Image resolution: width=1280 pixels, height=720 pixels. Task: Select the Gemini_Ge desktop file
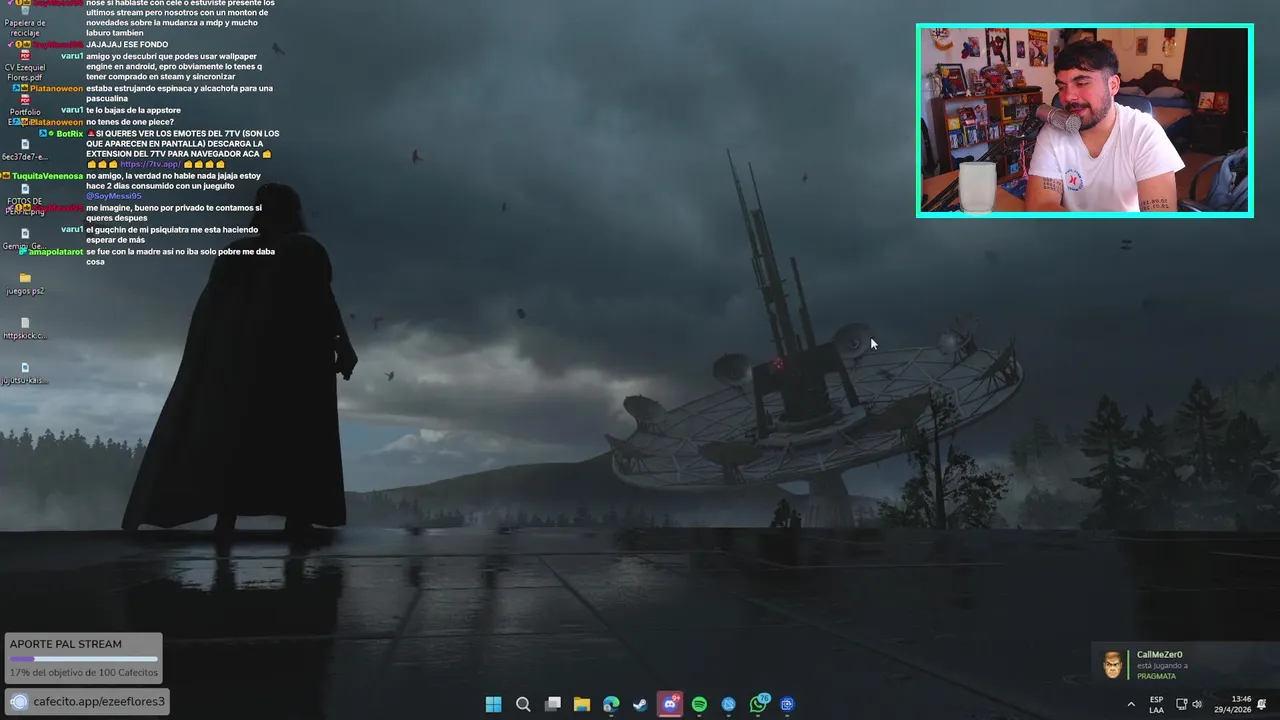25,238
